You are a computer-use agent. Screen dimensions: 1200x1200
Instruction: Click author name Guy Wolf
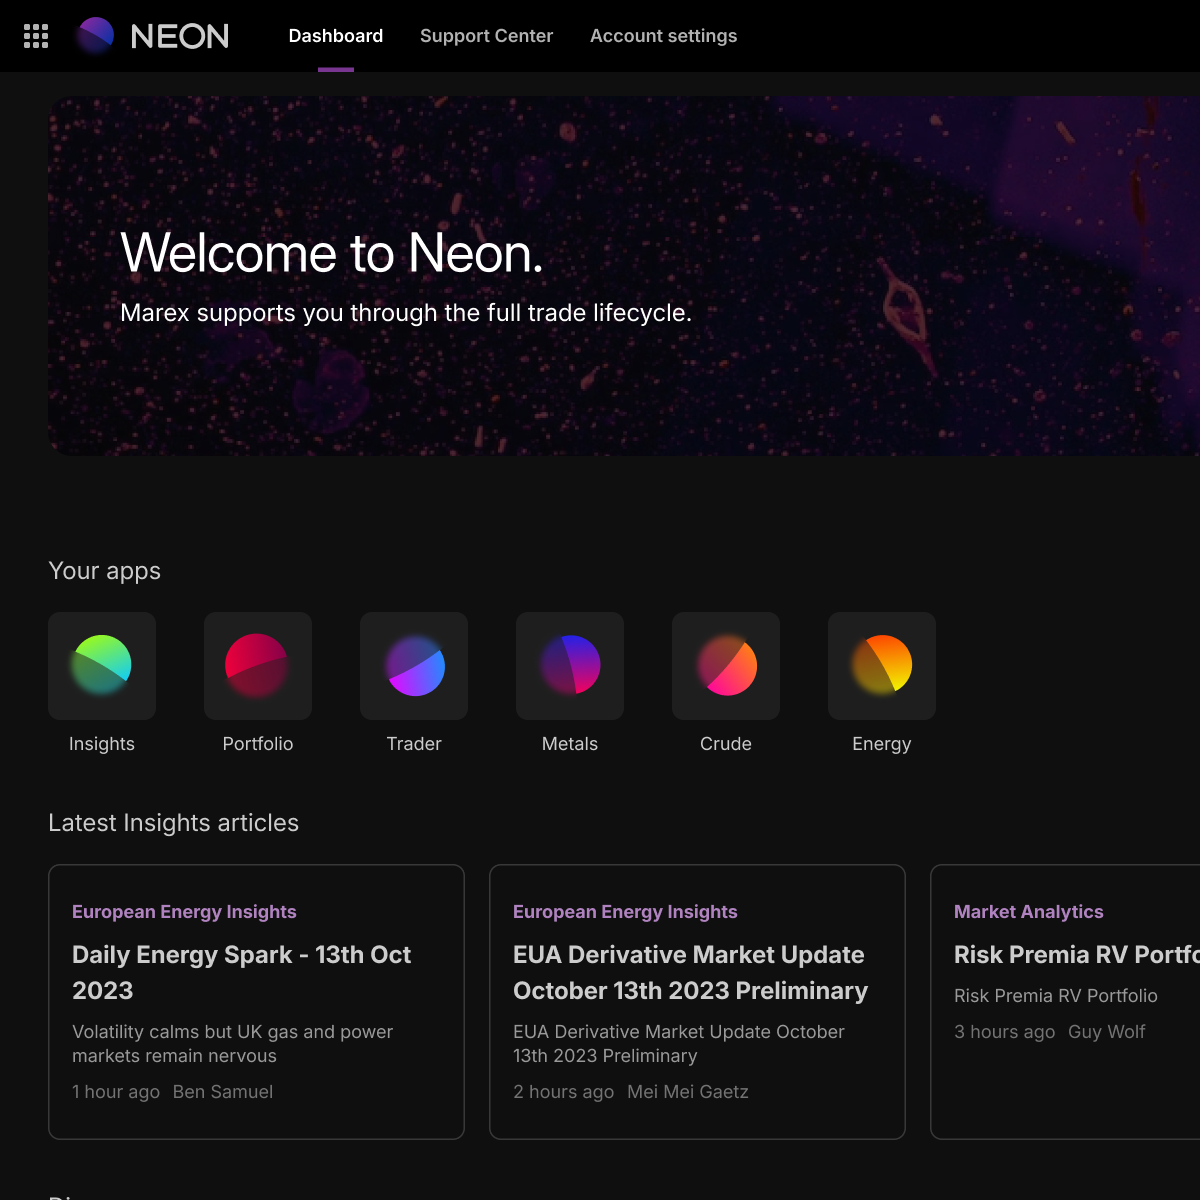[1106, 1031]
